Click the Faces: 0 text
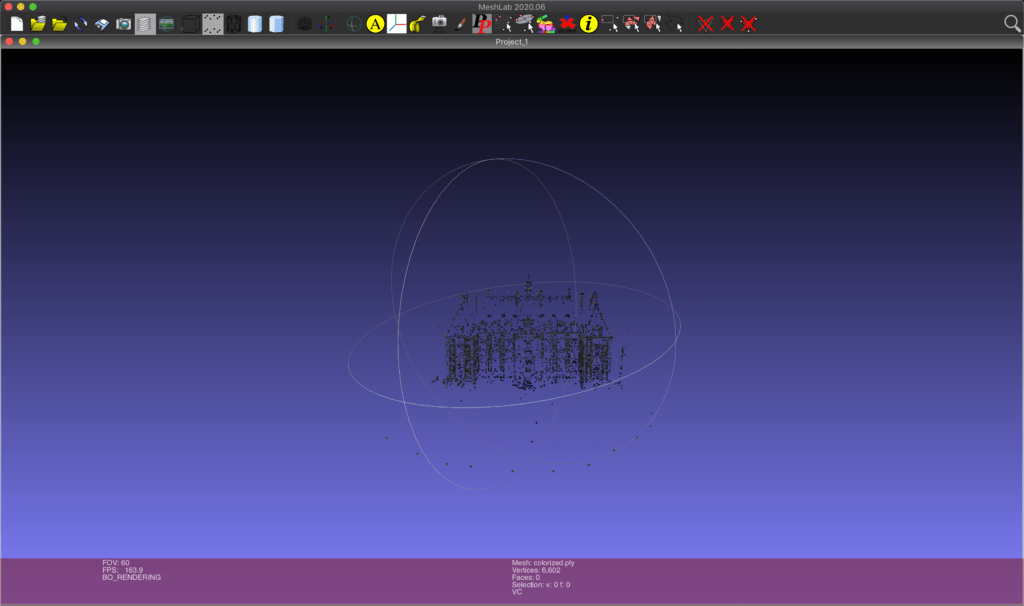 coord(526,577)
